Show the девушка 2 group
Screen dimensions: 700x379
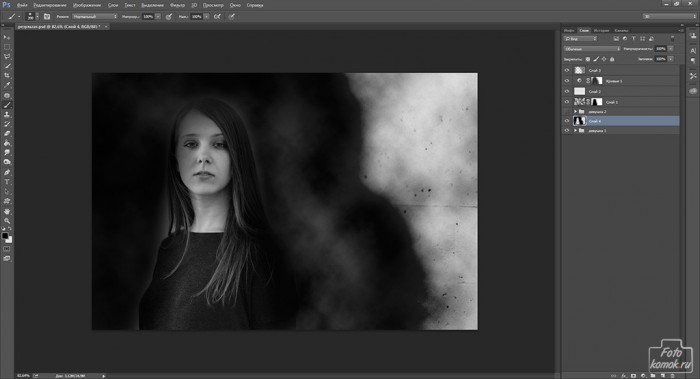click(567, 112)
